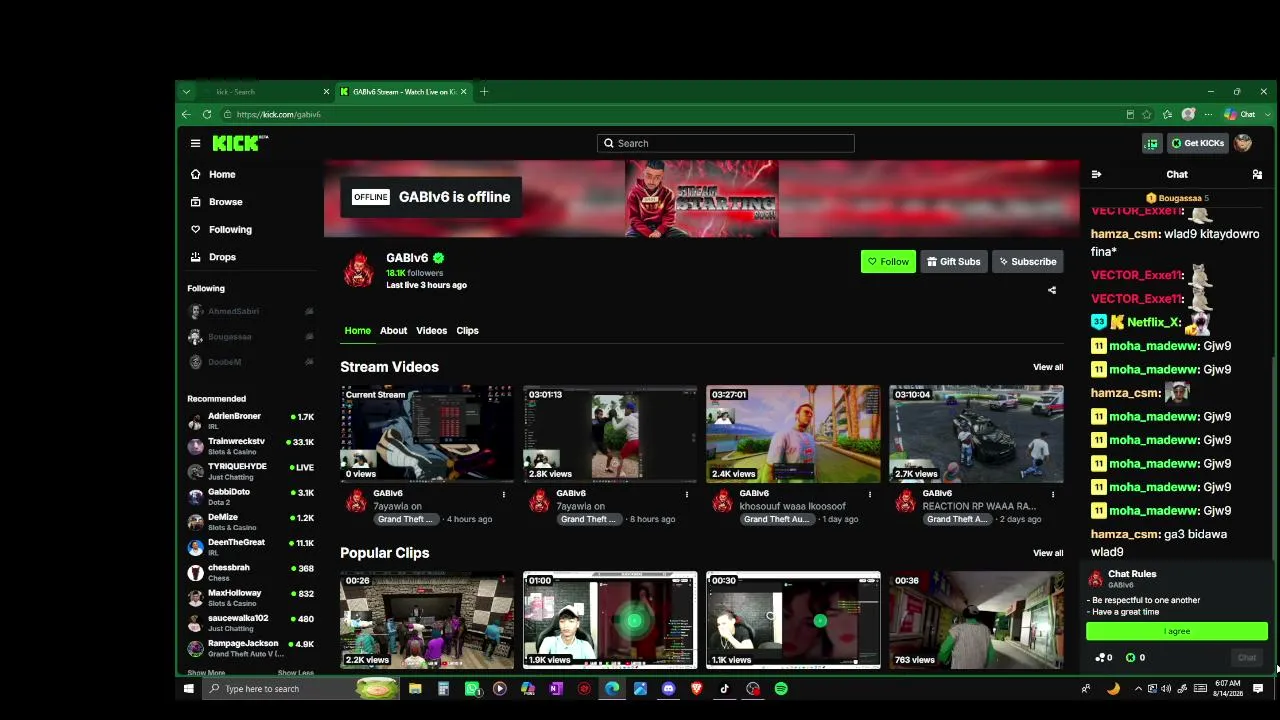Play the 01:00 popular clip
1280x720 pixels.
pyautogui.click(x=610, y=620)
